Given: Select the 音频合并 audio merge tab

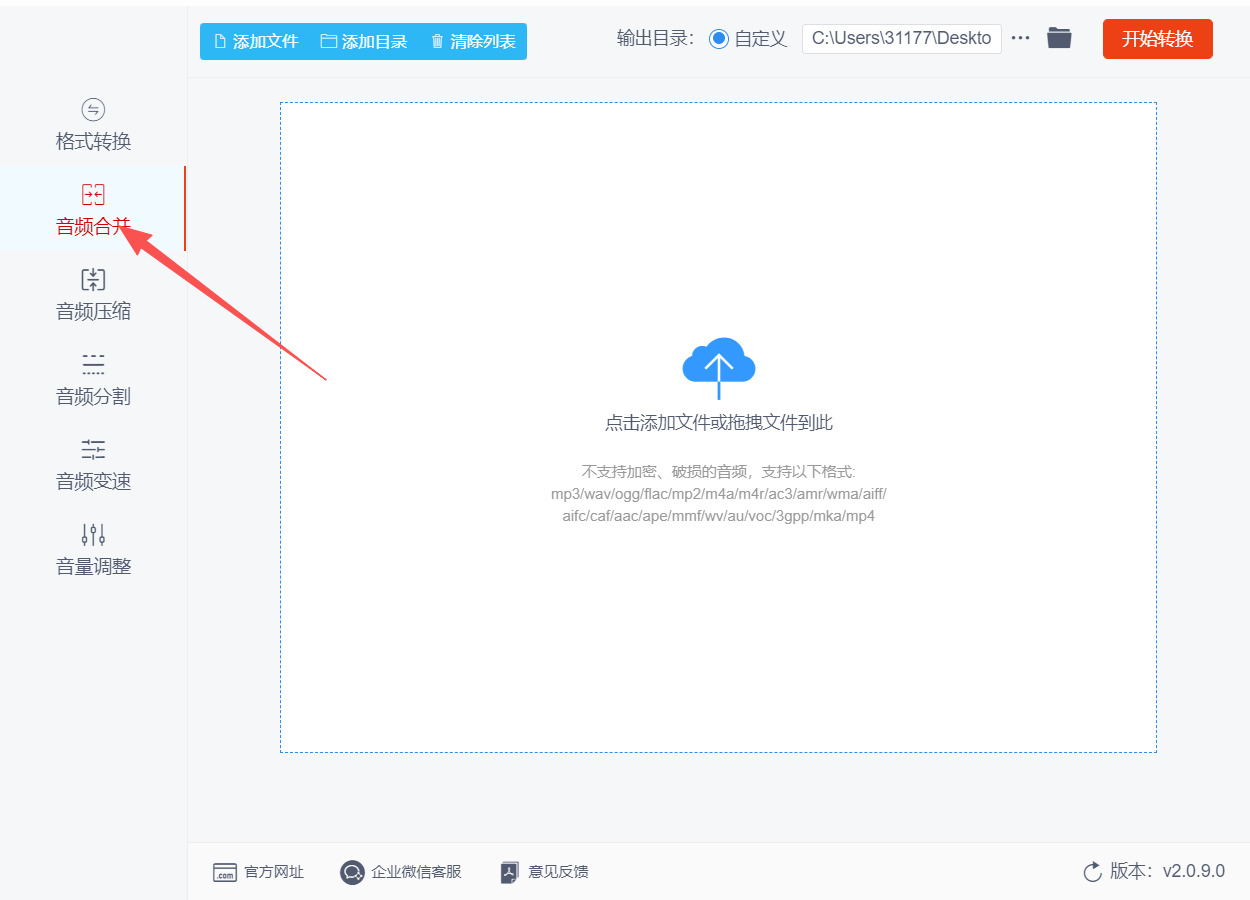Looking at the screenshot, I should (93, 210).
